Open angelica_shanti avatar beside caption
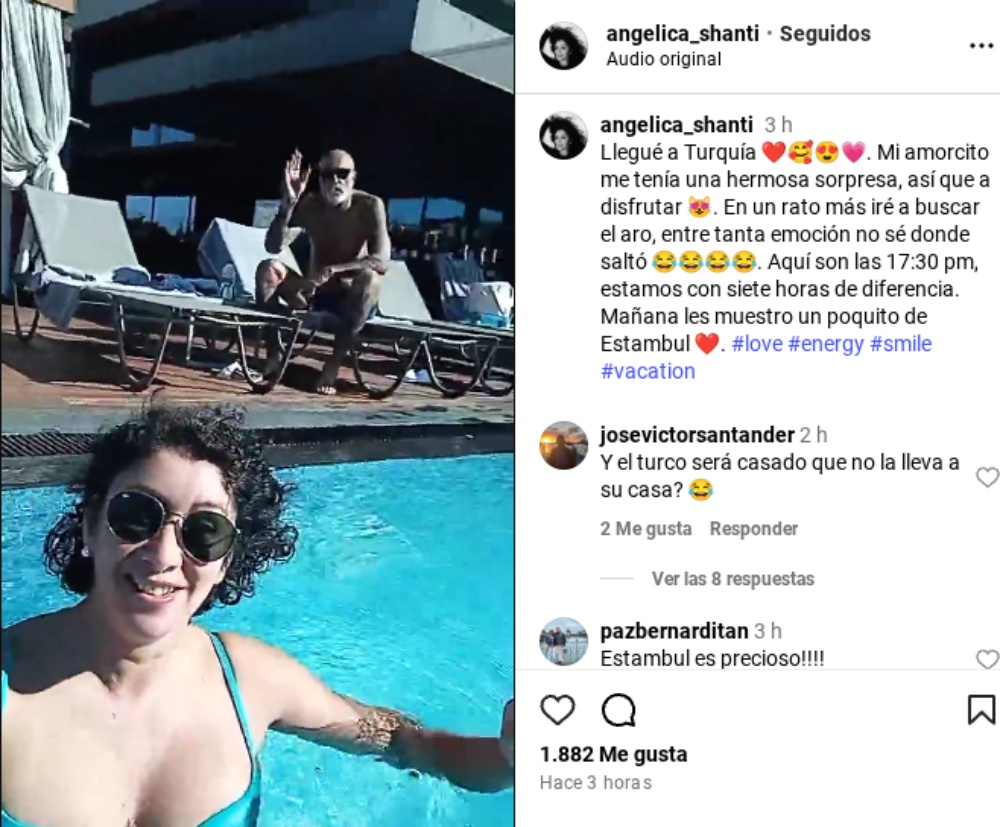This screenshot has height=827, width=1000. (563, 135)
